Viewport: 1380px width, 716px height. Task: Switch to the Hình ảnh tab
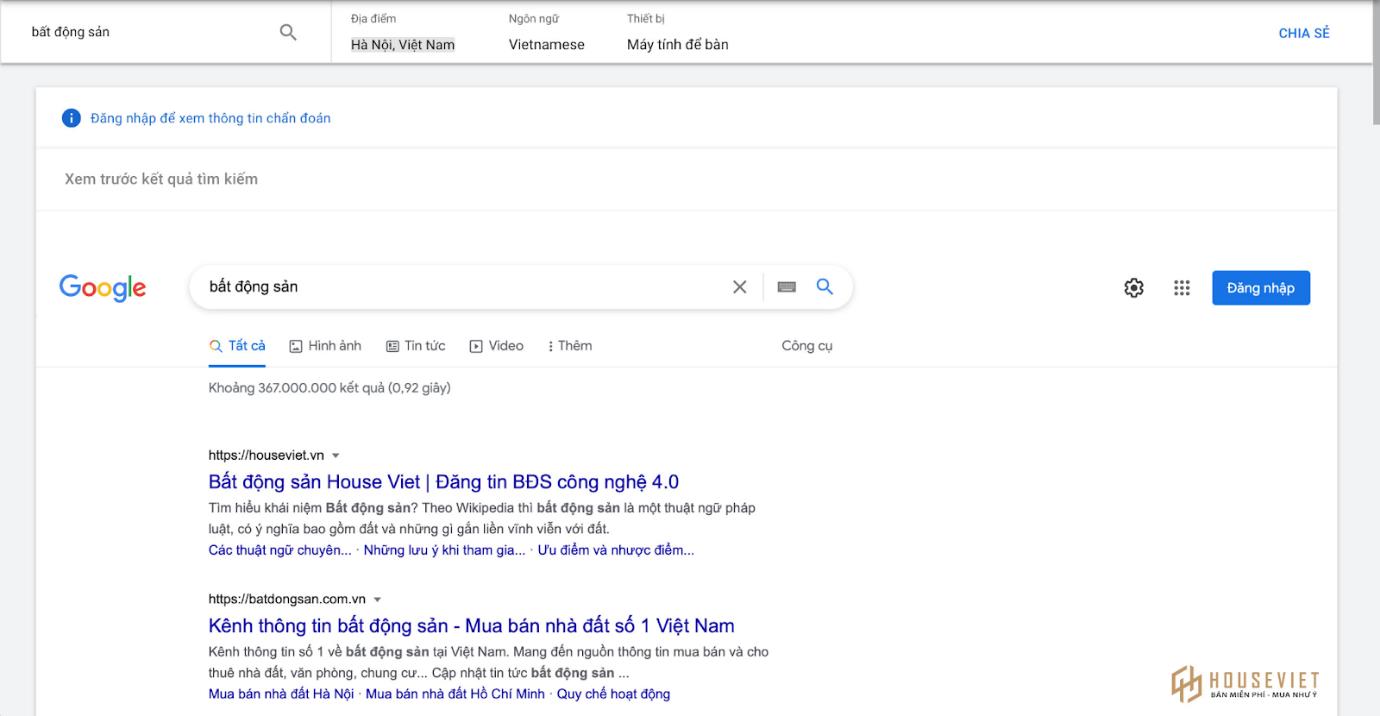[x=325, y=346]
